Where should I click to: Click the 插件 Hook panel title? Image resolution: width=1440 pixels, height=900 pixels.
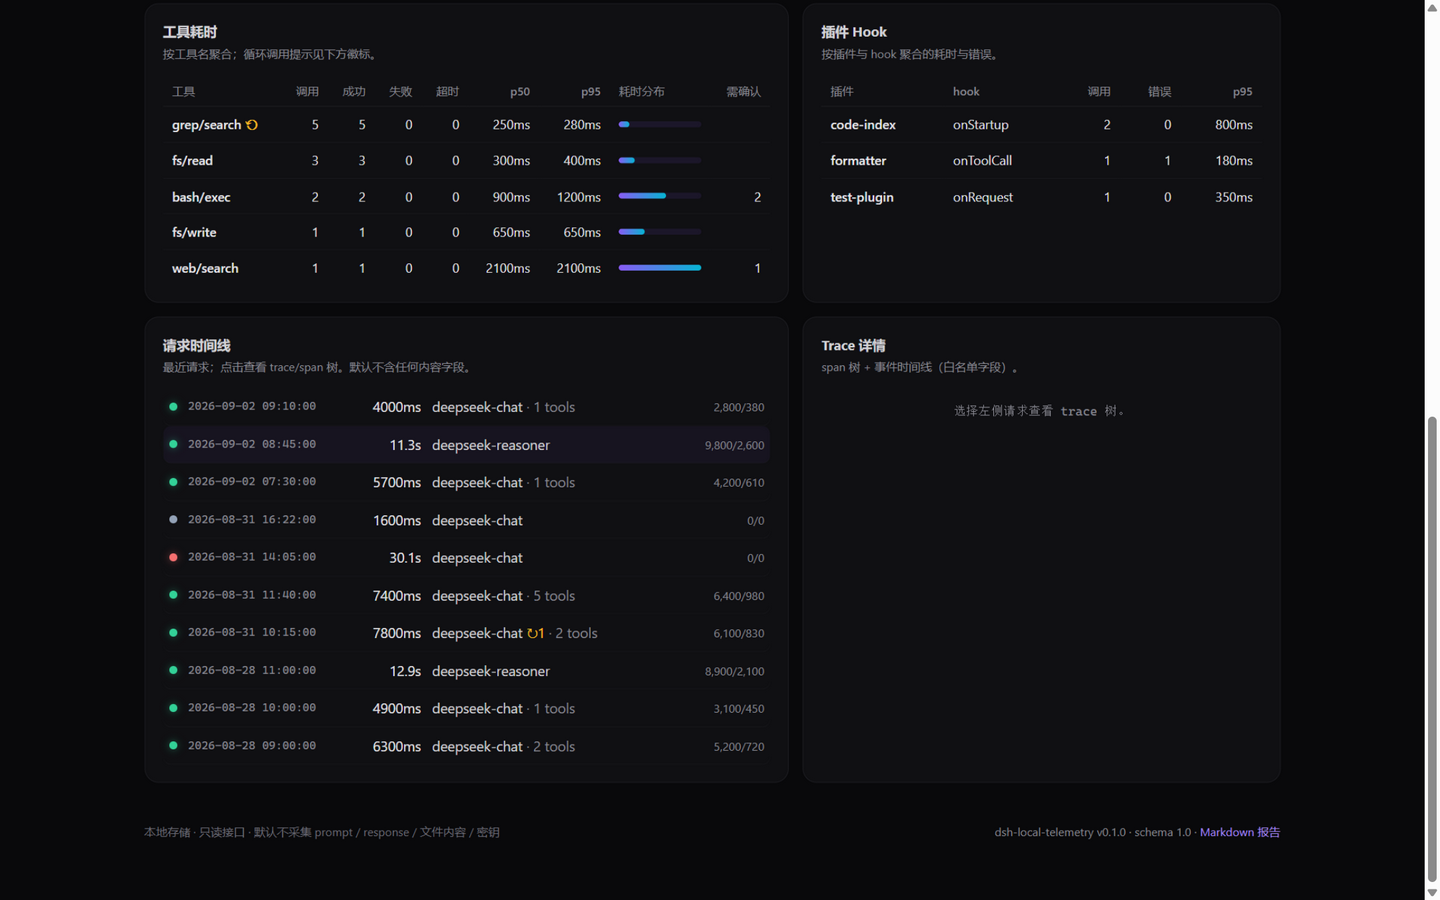coord(854,32)
